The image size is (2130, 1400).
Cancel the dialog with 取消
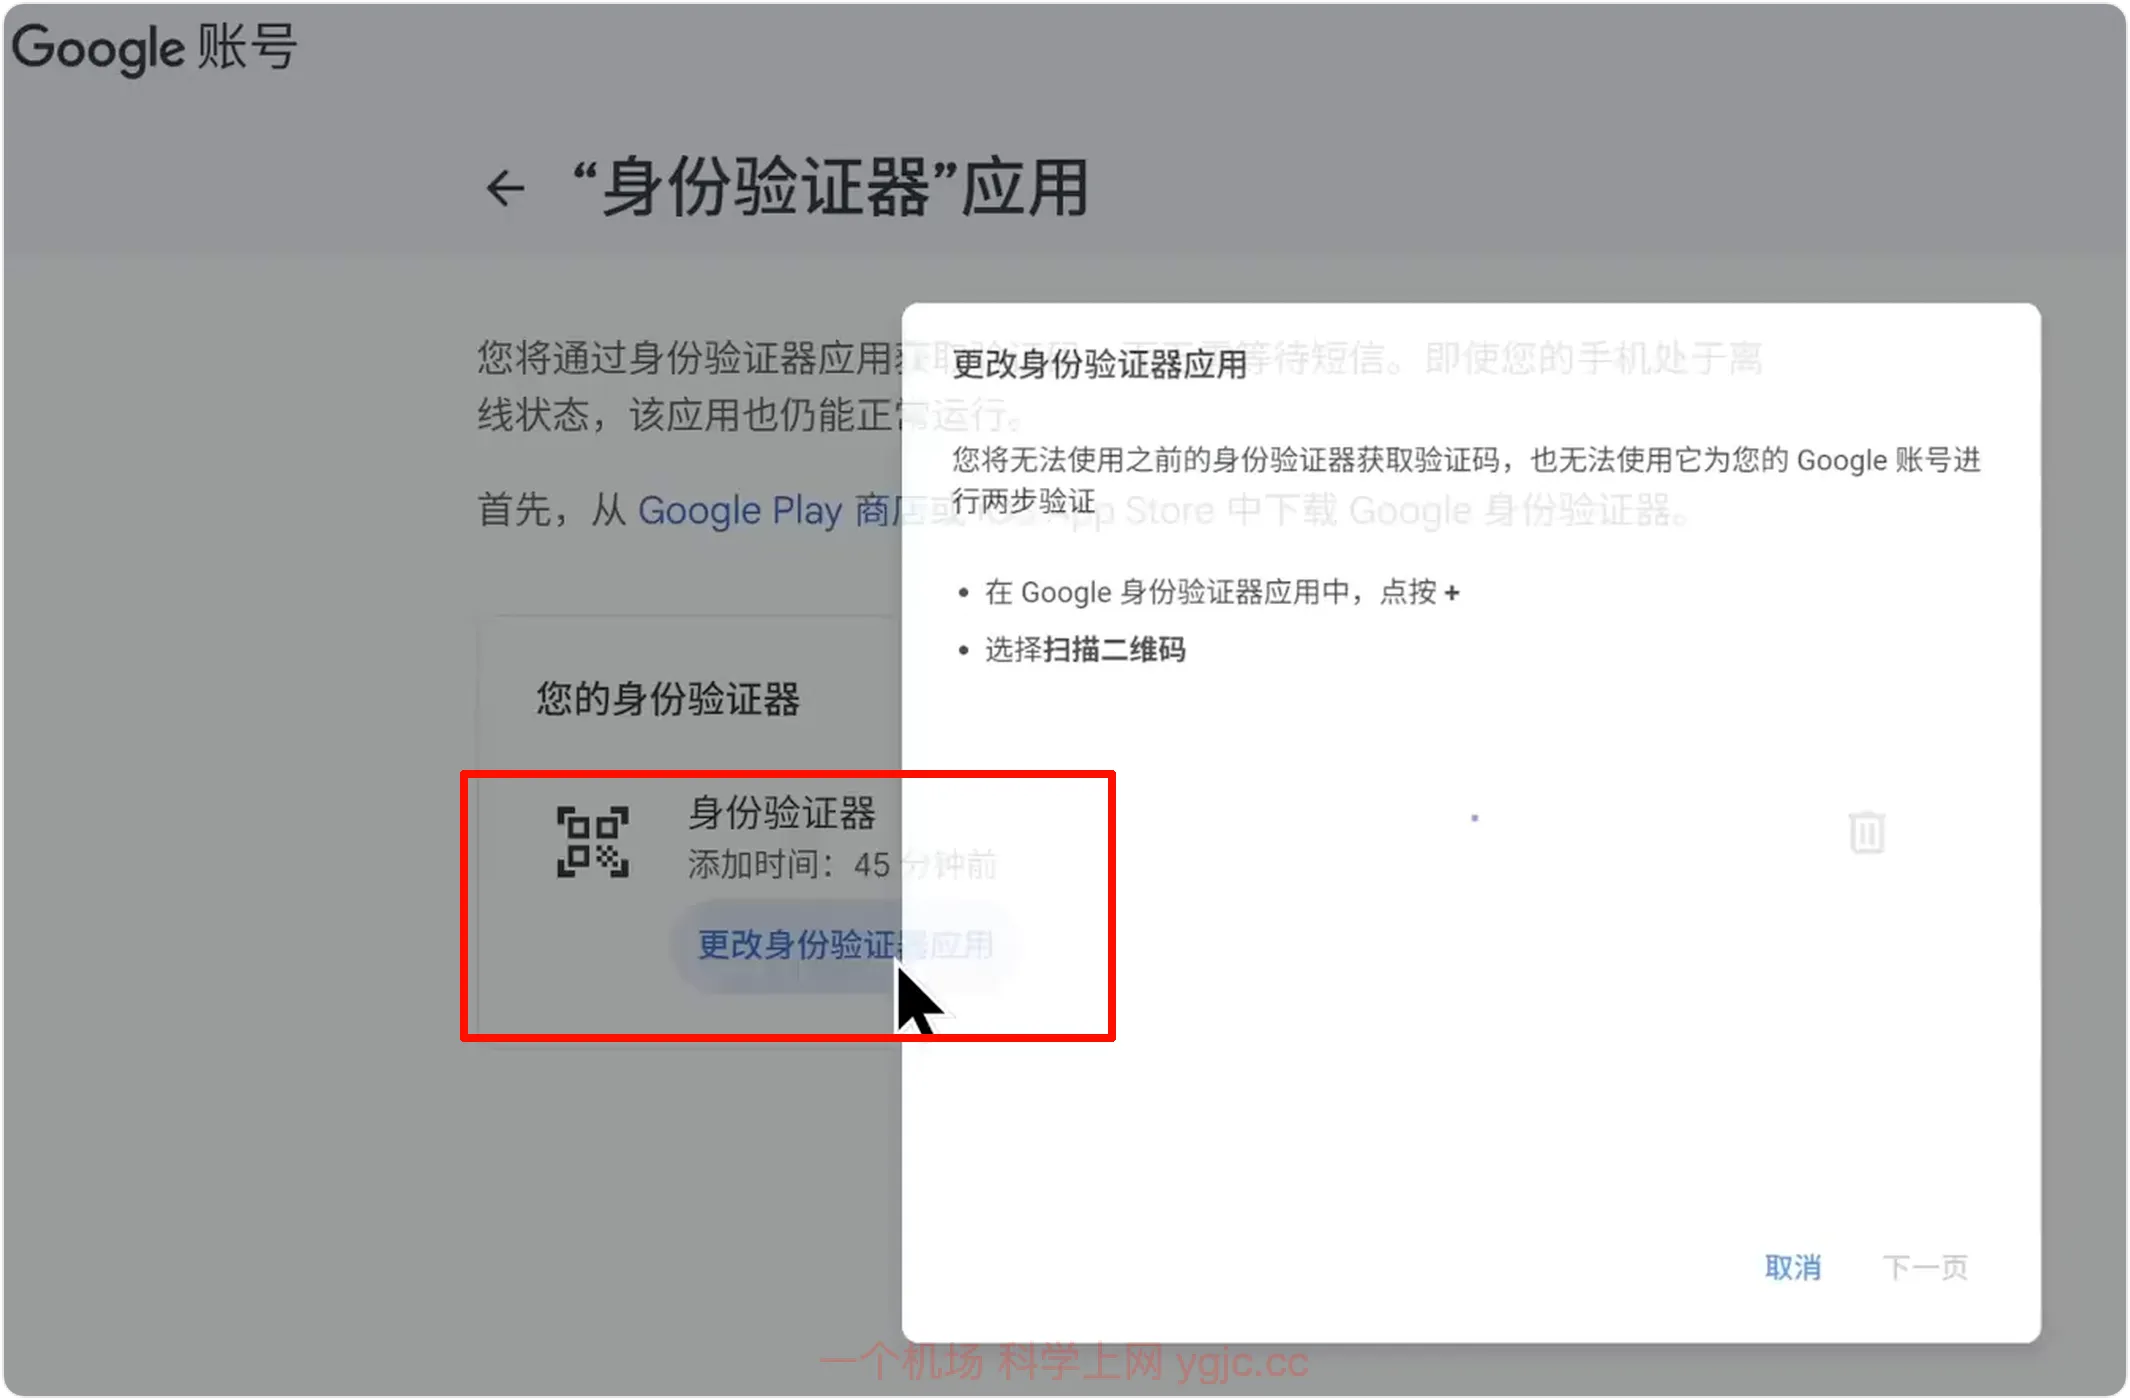(1792, 1268)
